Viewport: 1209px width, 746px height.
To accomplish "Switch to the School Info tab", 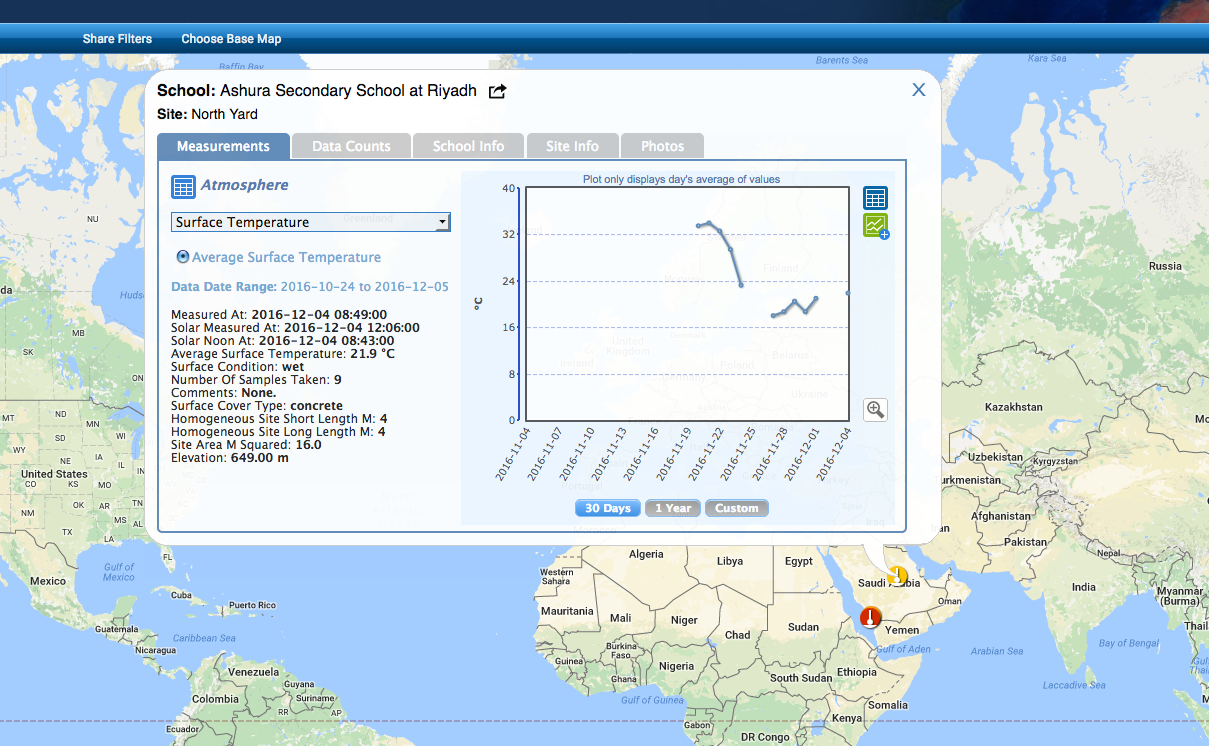I will click(x=468, y=146).
